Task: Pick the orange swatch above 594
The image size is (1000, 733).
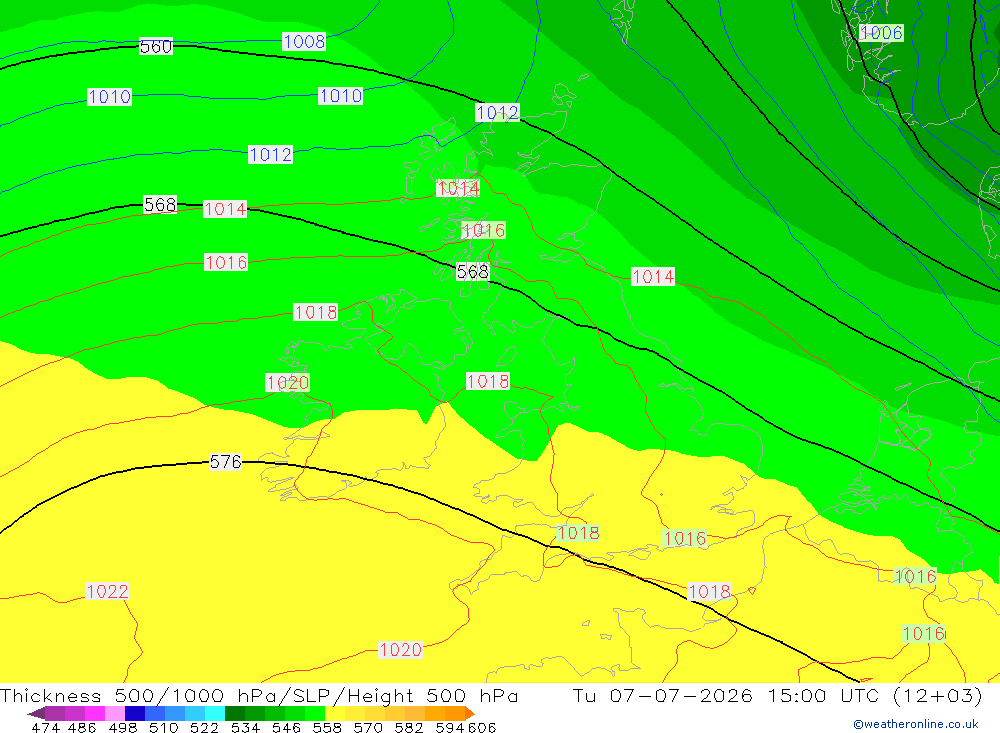Action: coord(455,713)
